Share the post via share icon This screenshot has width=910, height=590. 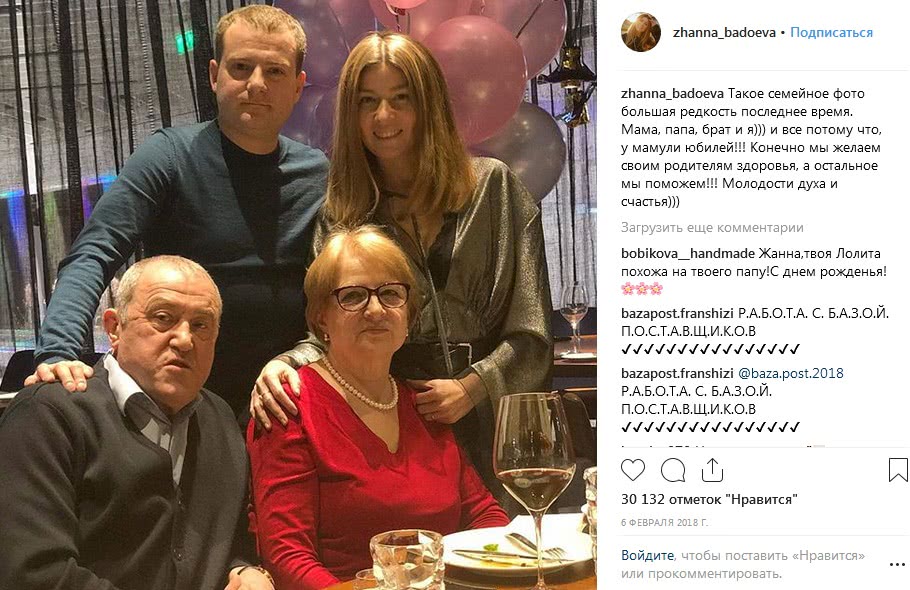coord(712,470)
